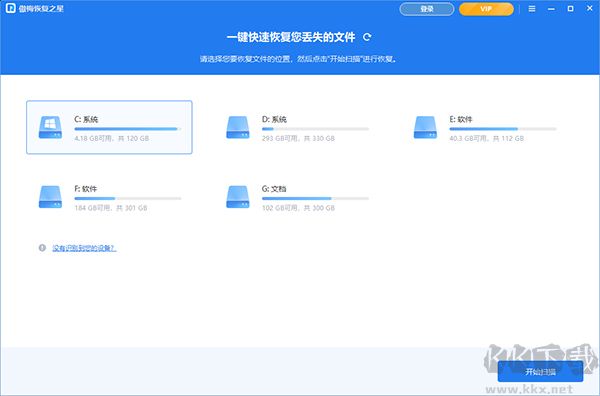Click the "F: 软件" drive label
600x396 pixels.
pyautogui.click(x=86, y=189)
